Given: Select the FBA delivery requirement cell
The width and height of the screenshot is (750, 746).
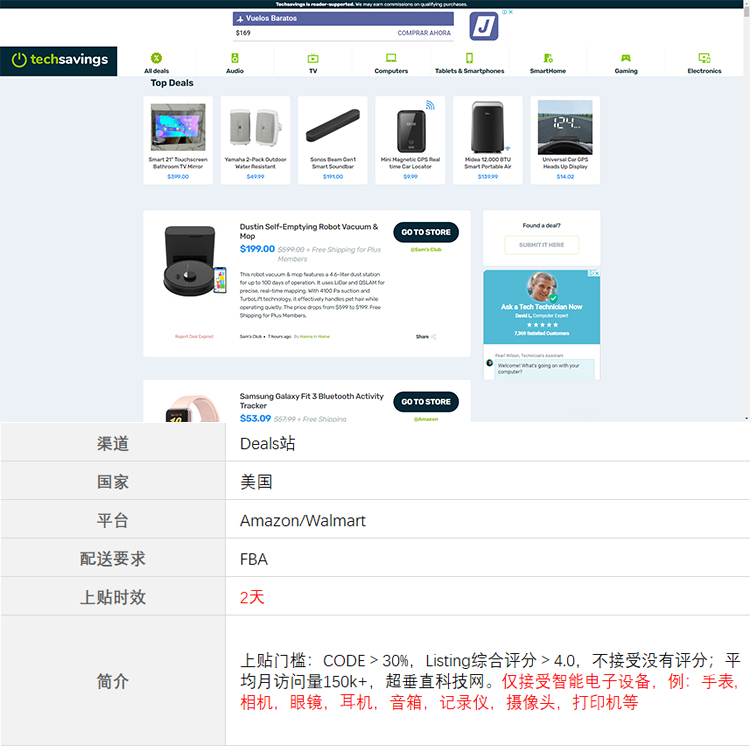Looking at the screenshot, I should pyautogui.click(x=487, y=559).
